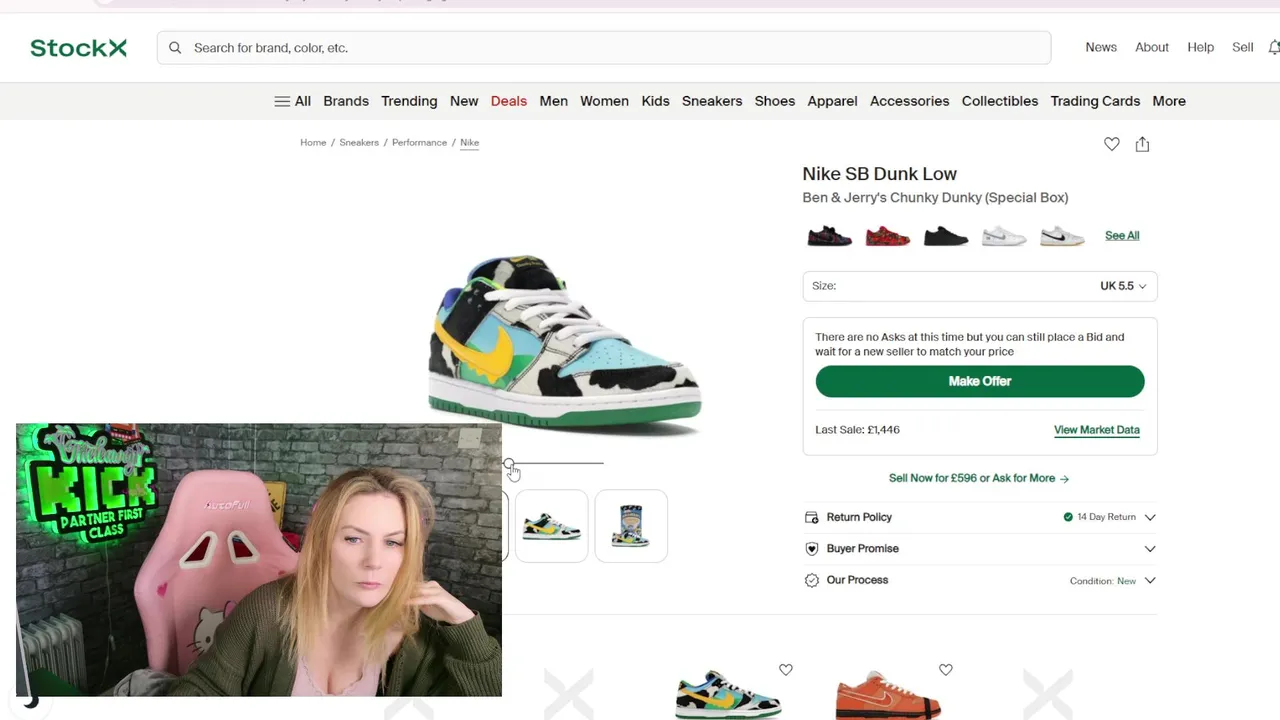Click See All variants link
The image size is (1280, 720).
[1122, 236]
